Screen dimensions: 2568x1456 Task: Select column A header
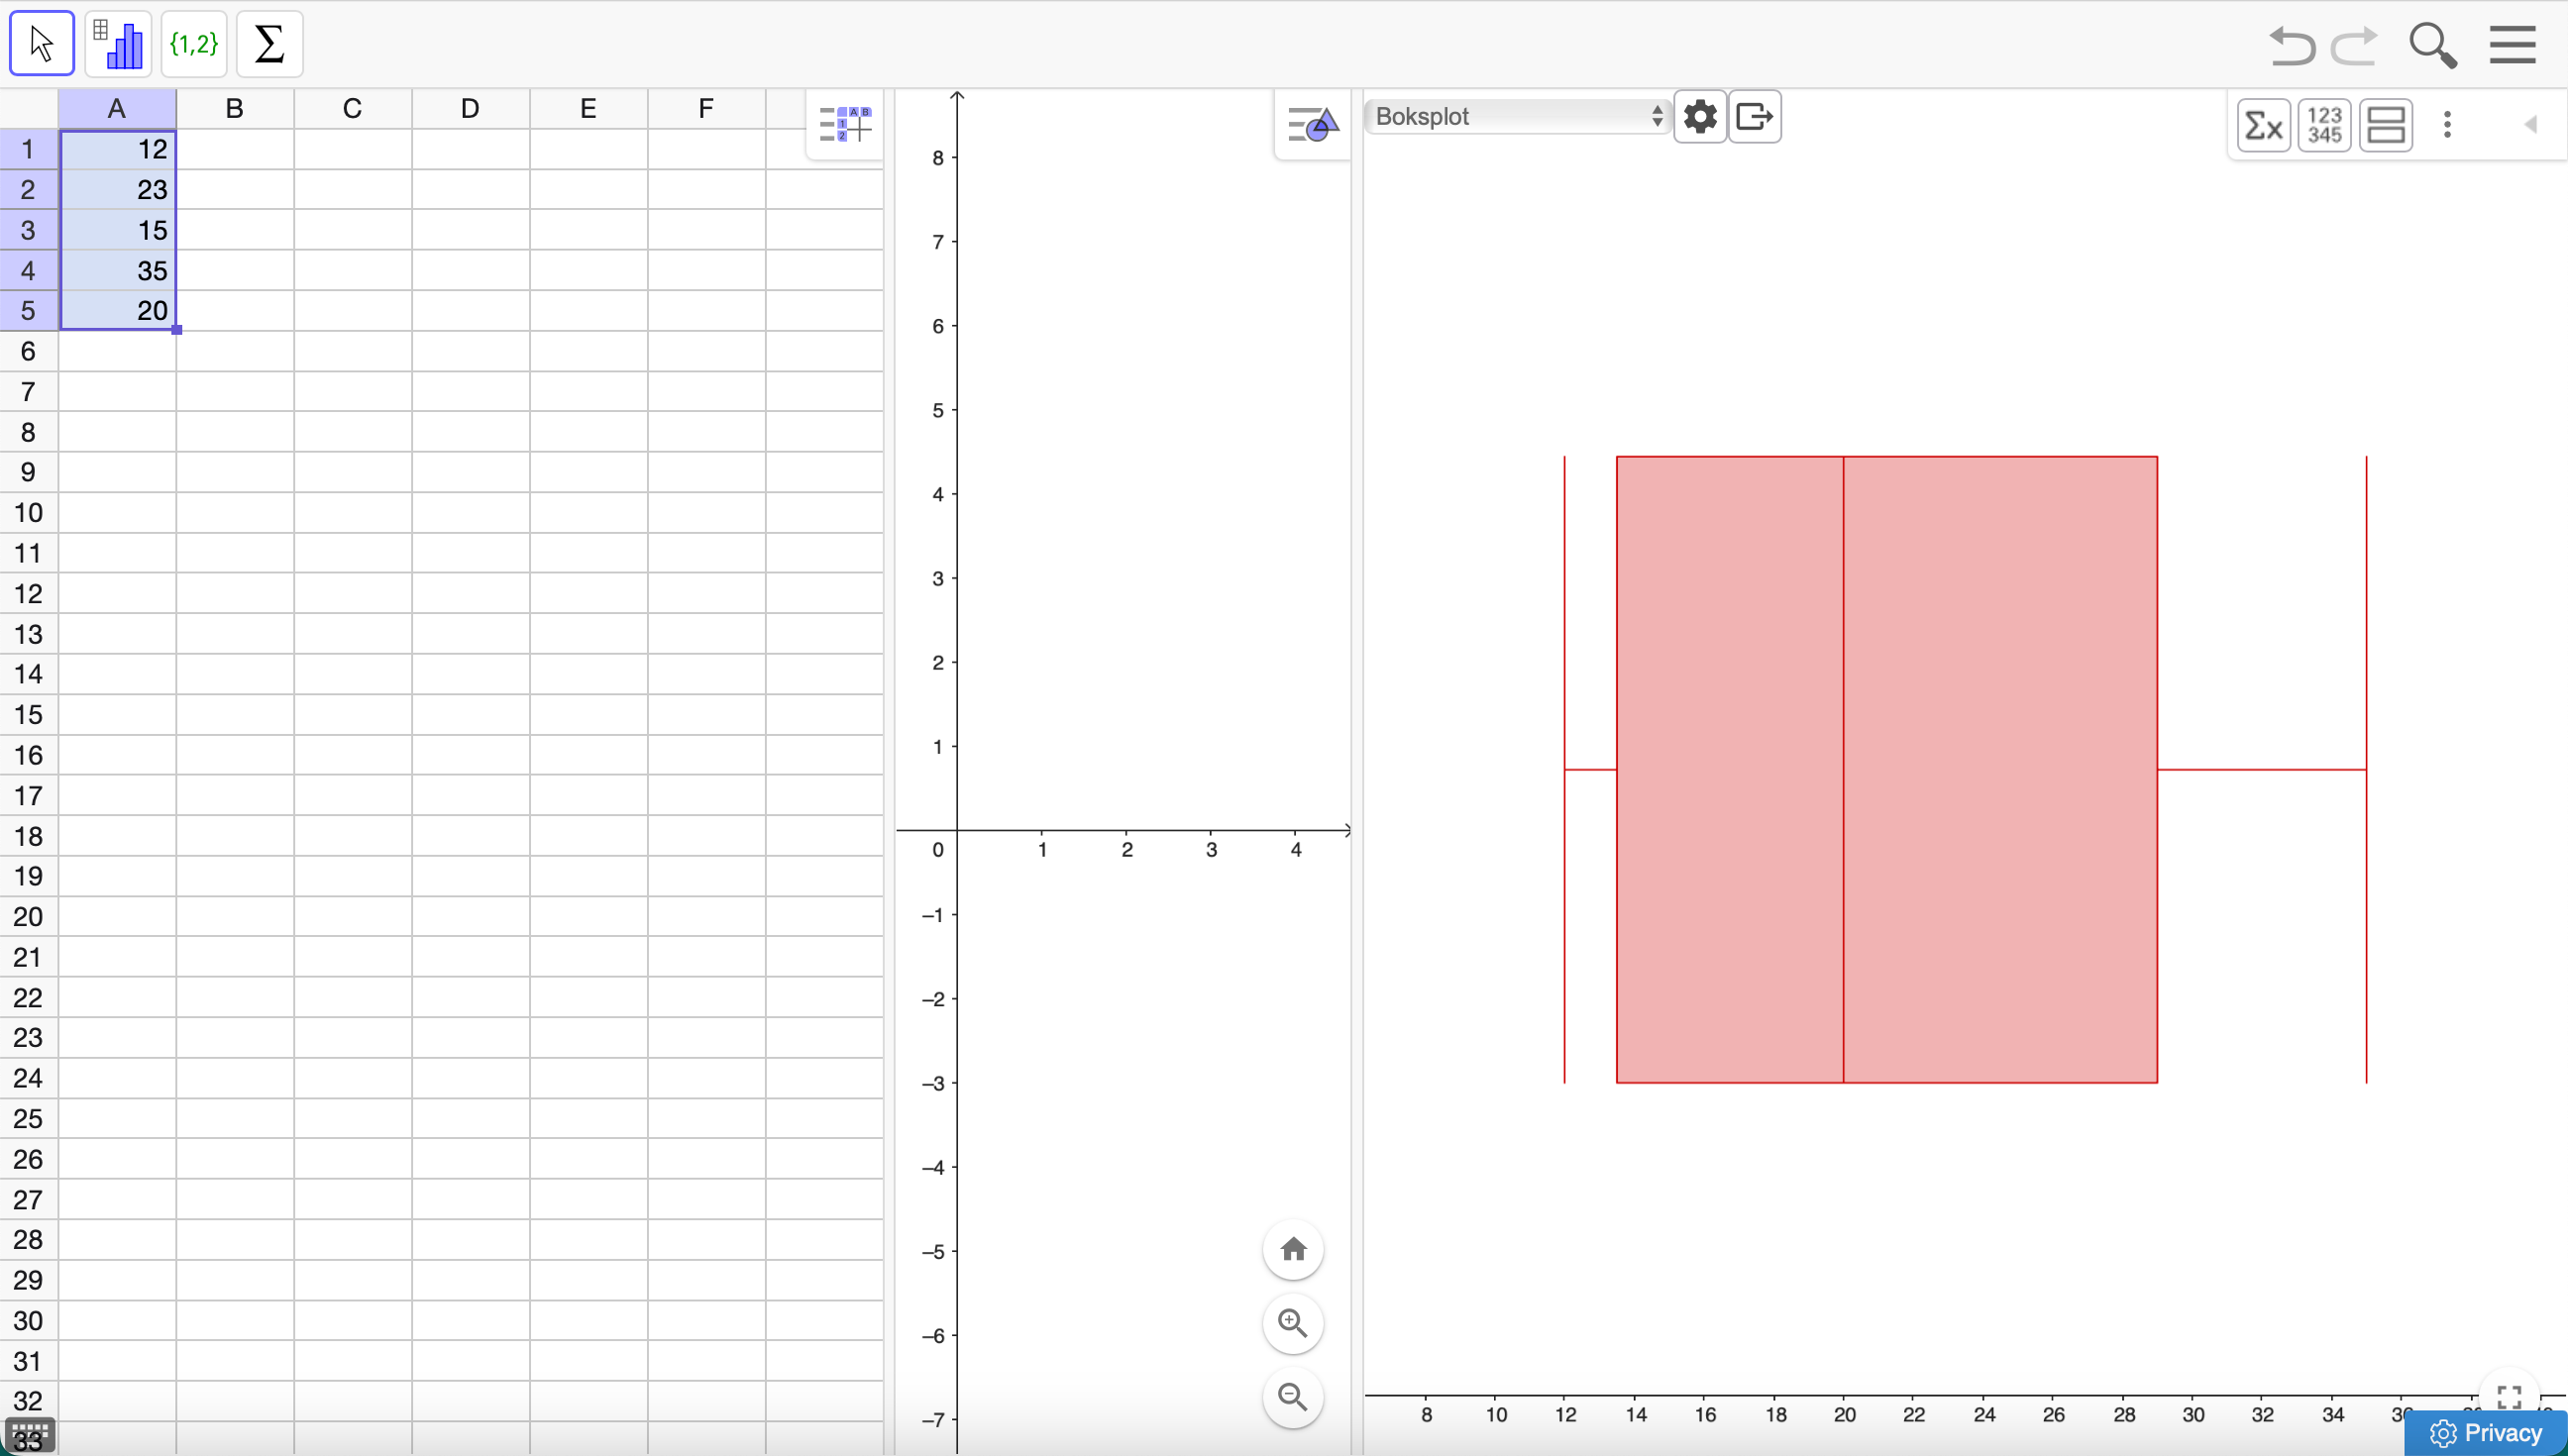[x=117, y=109]
